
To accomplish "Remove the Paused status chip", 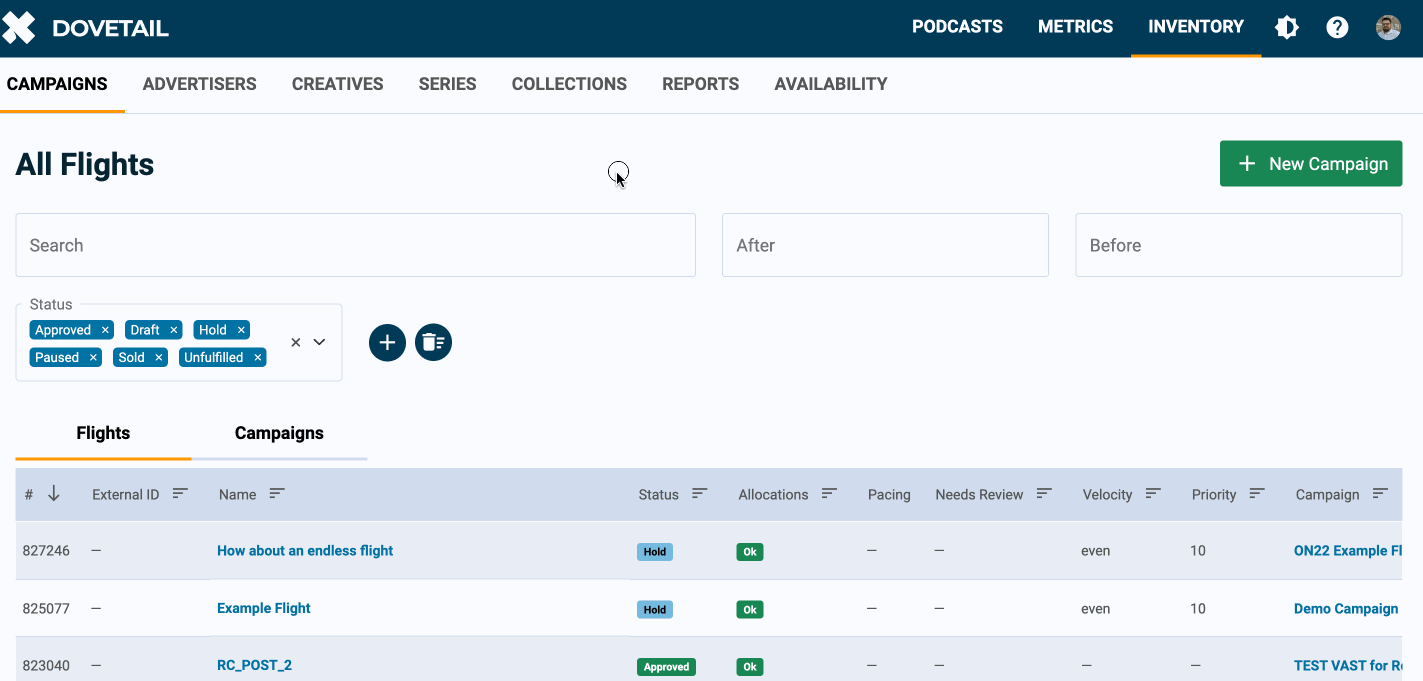I will (93, 357).
